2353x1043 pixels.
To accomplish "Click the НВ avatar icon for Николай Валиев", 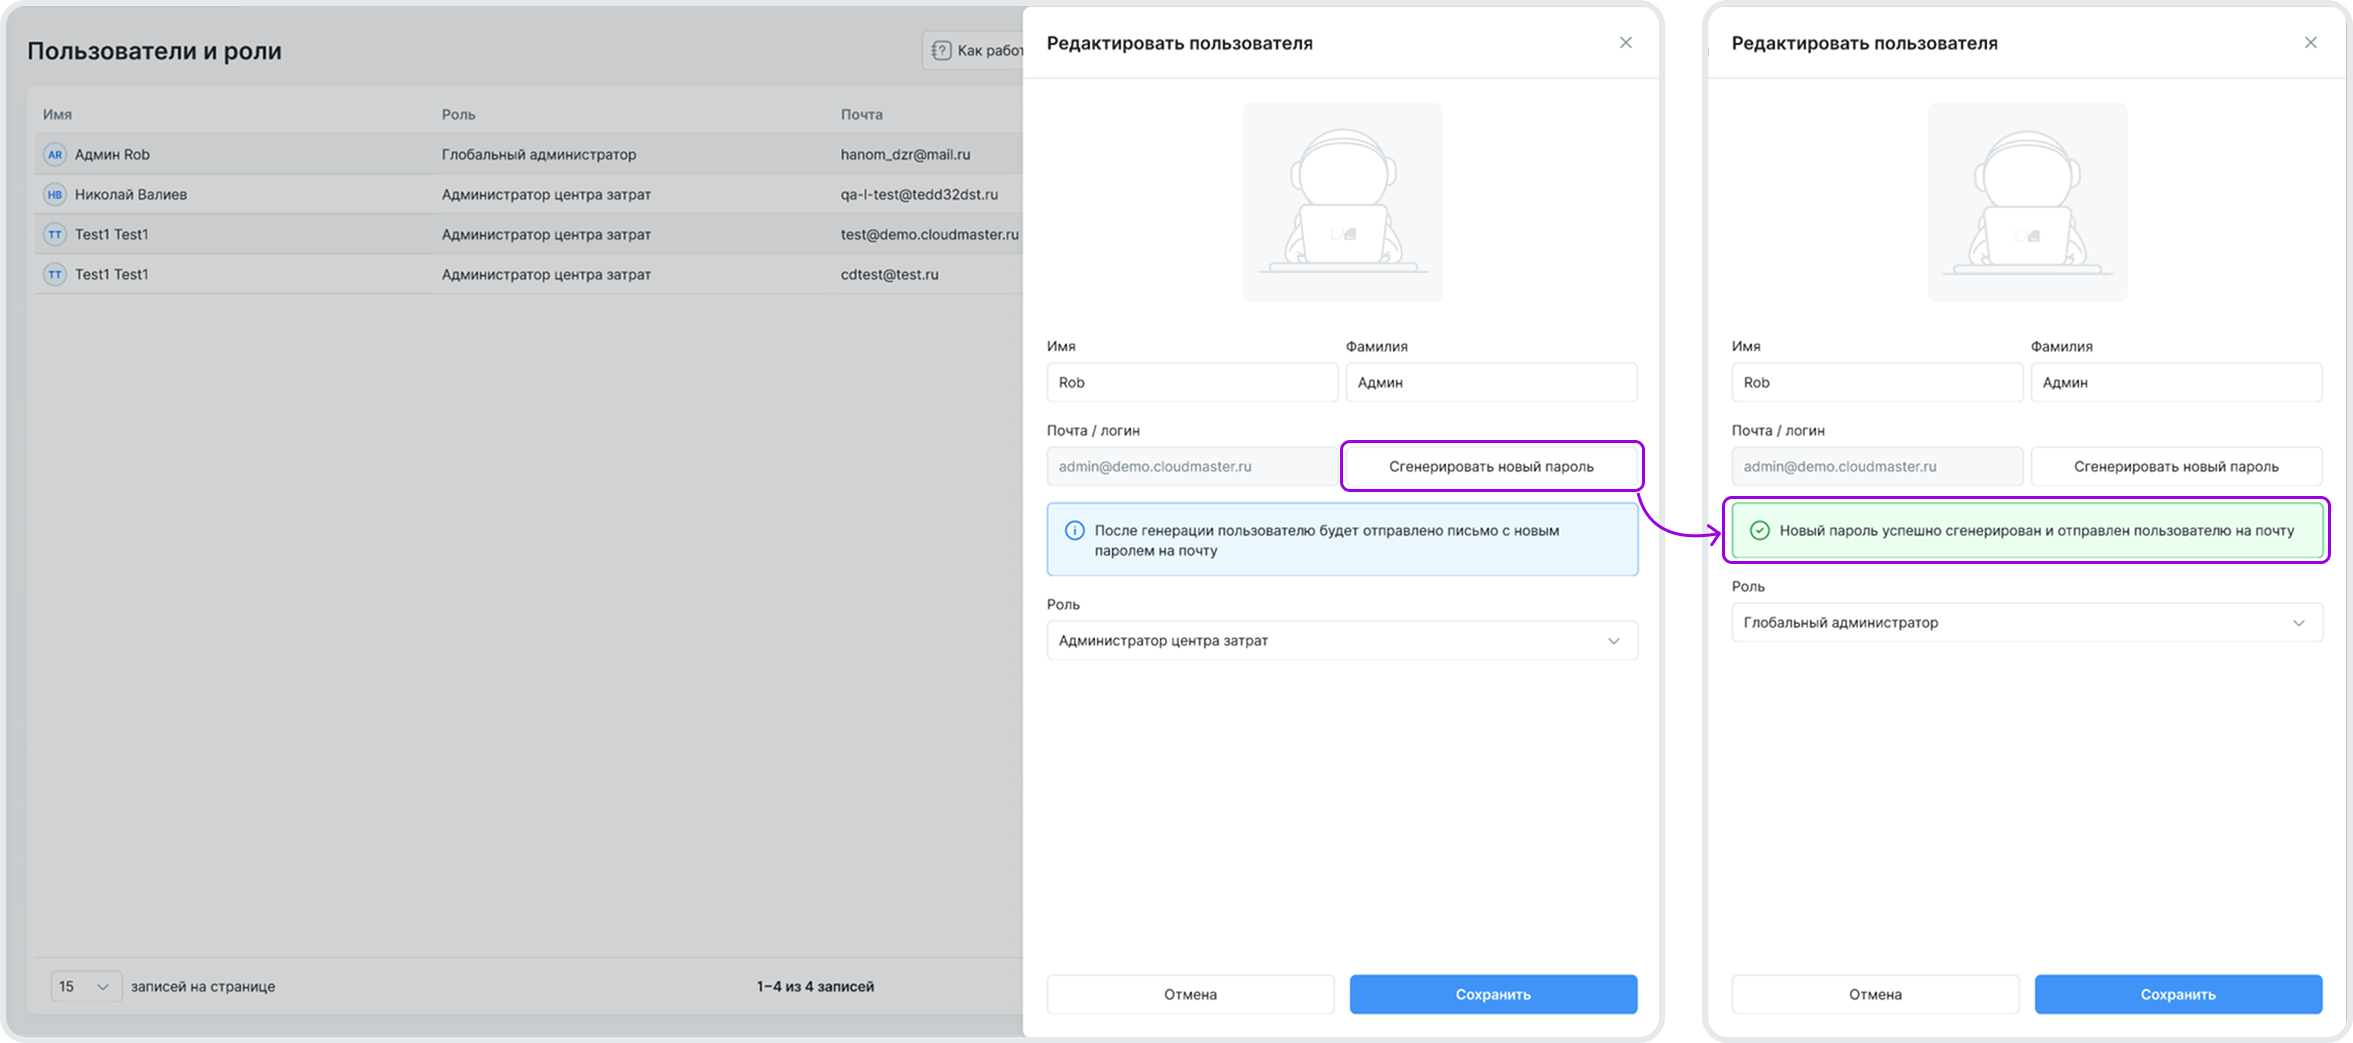I will 55,195.
